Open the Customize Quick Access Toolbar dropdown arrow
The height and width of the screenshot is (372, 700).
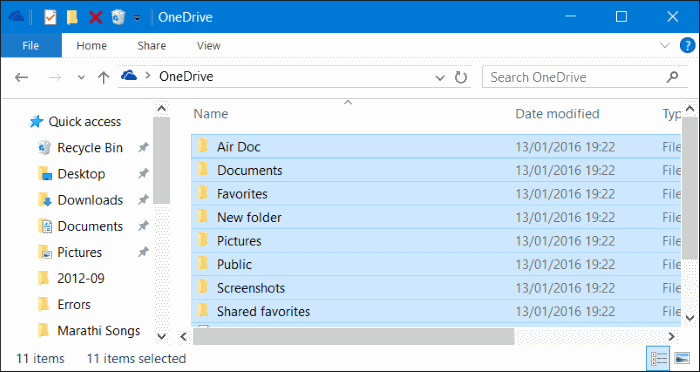click(137, 18)
